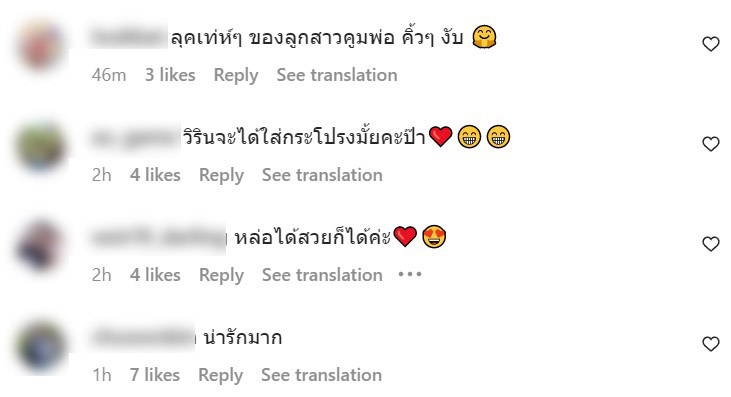Like the 46m comment with heart icon
Viewport: 731px width, 397px height.
coord(710,44)
